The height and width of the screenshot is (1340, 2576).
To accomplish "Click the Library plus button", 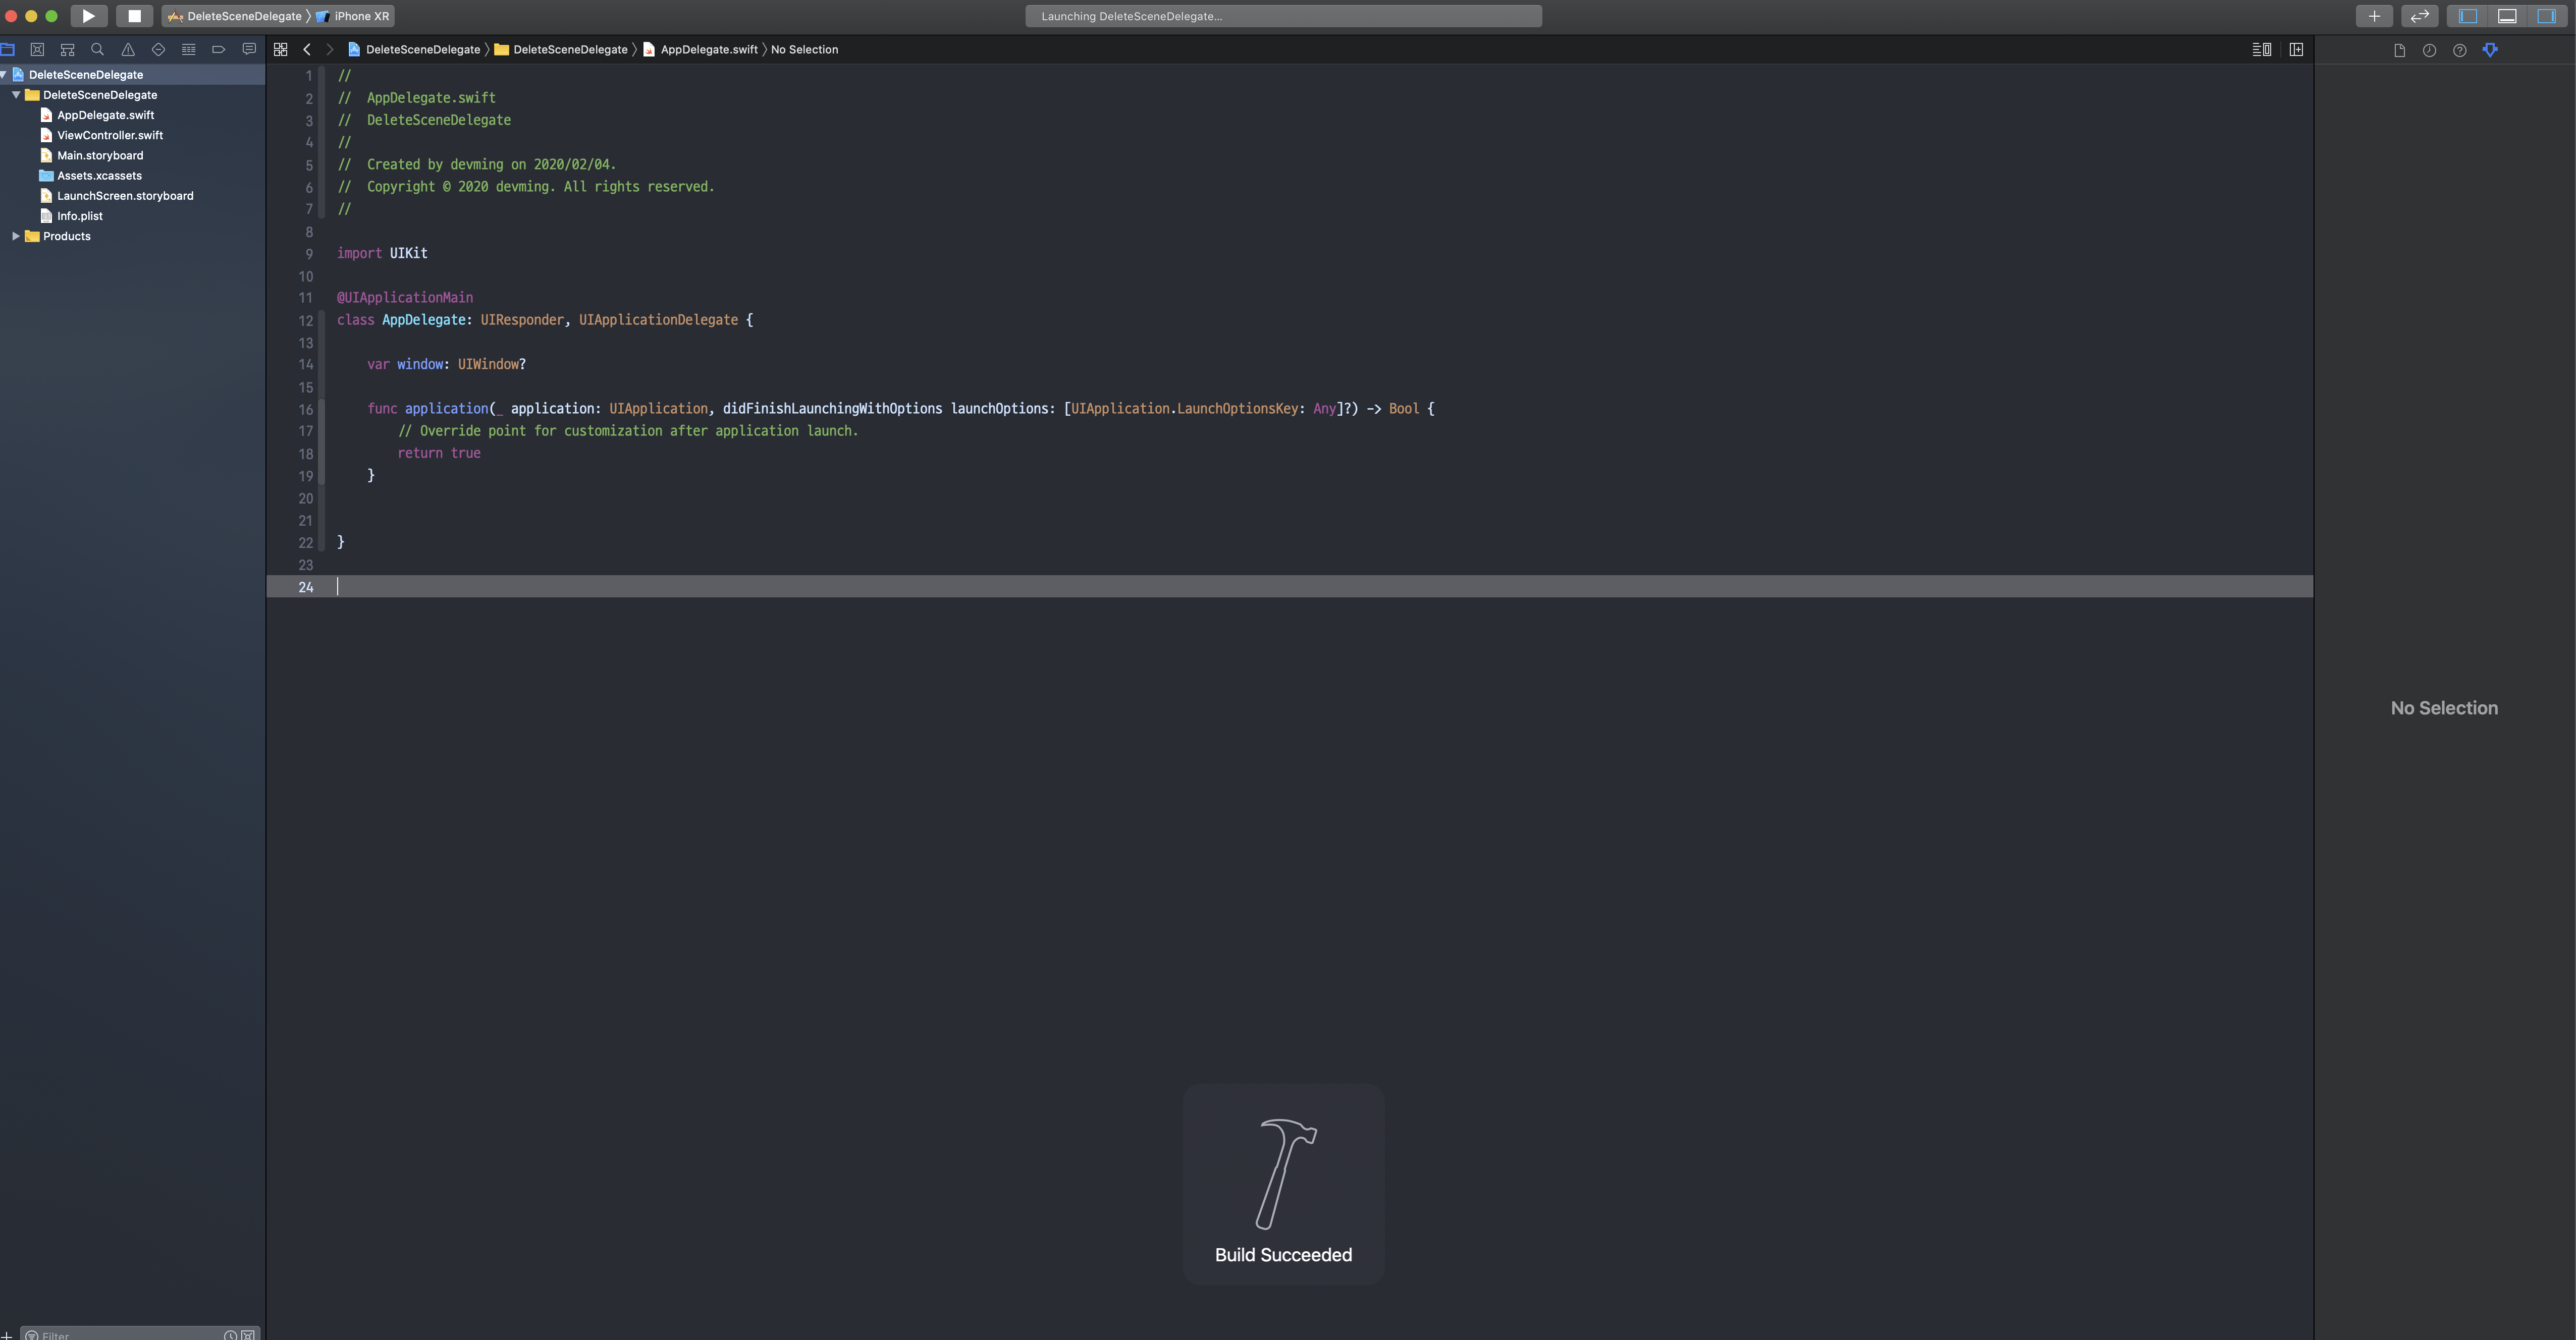I will click(2374, 16).
